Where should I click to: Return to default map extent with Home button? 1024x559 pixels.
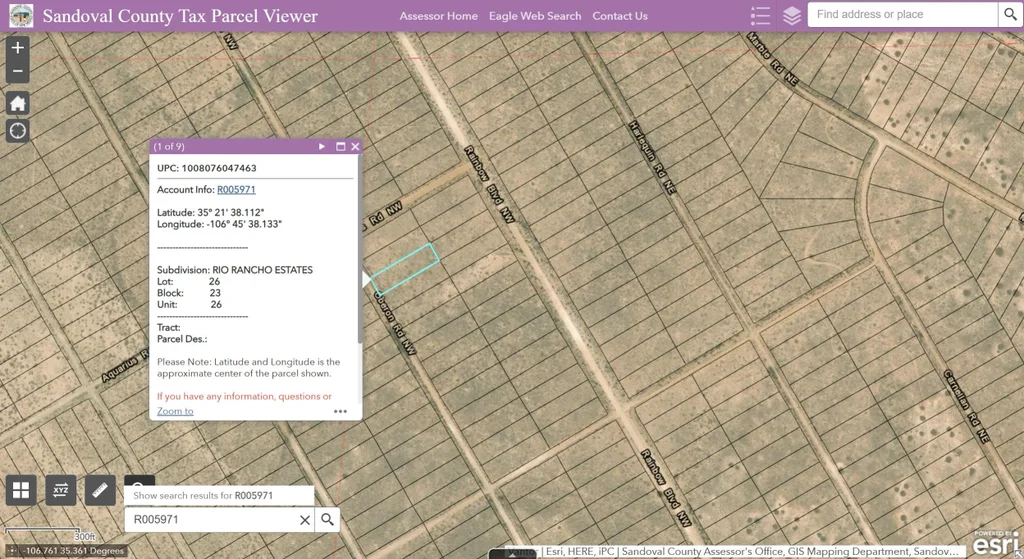17,103
